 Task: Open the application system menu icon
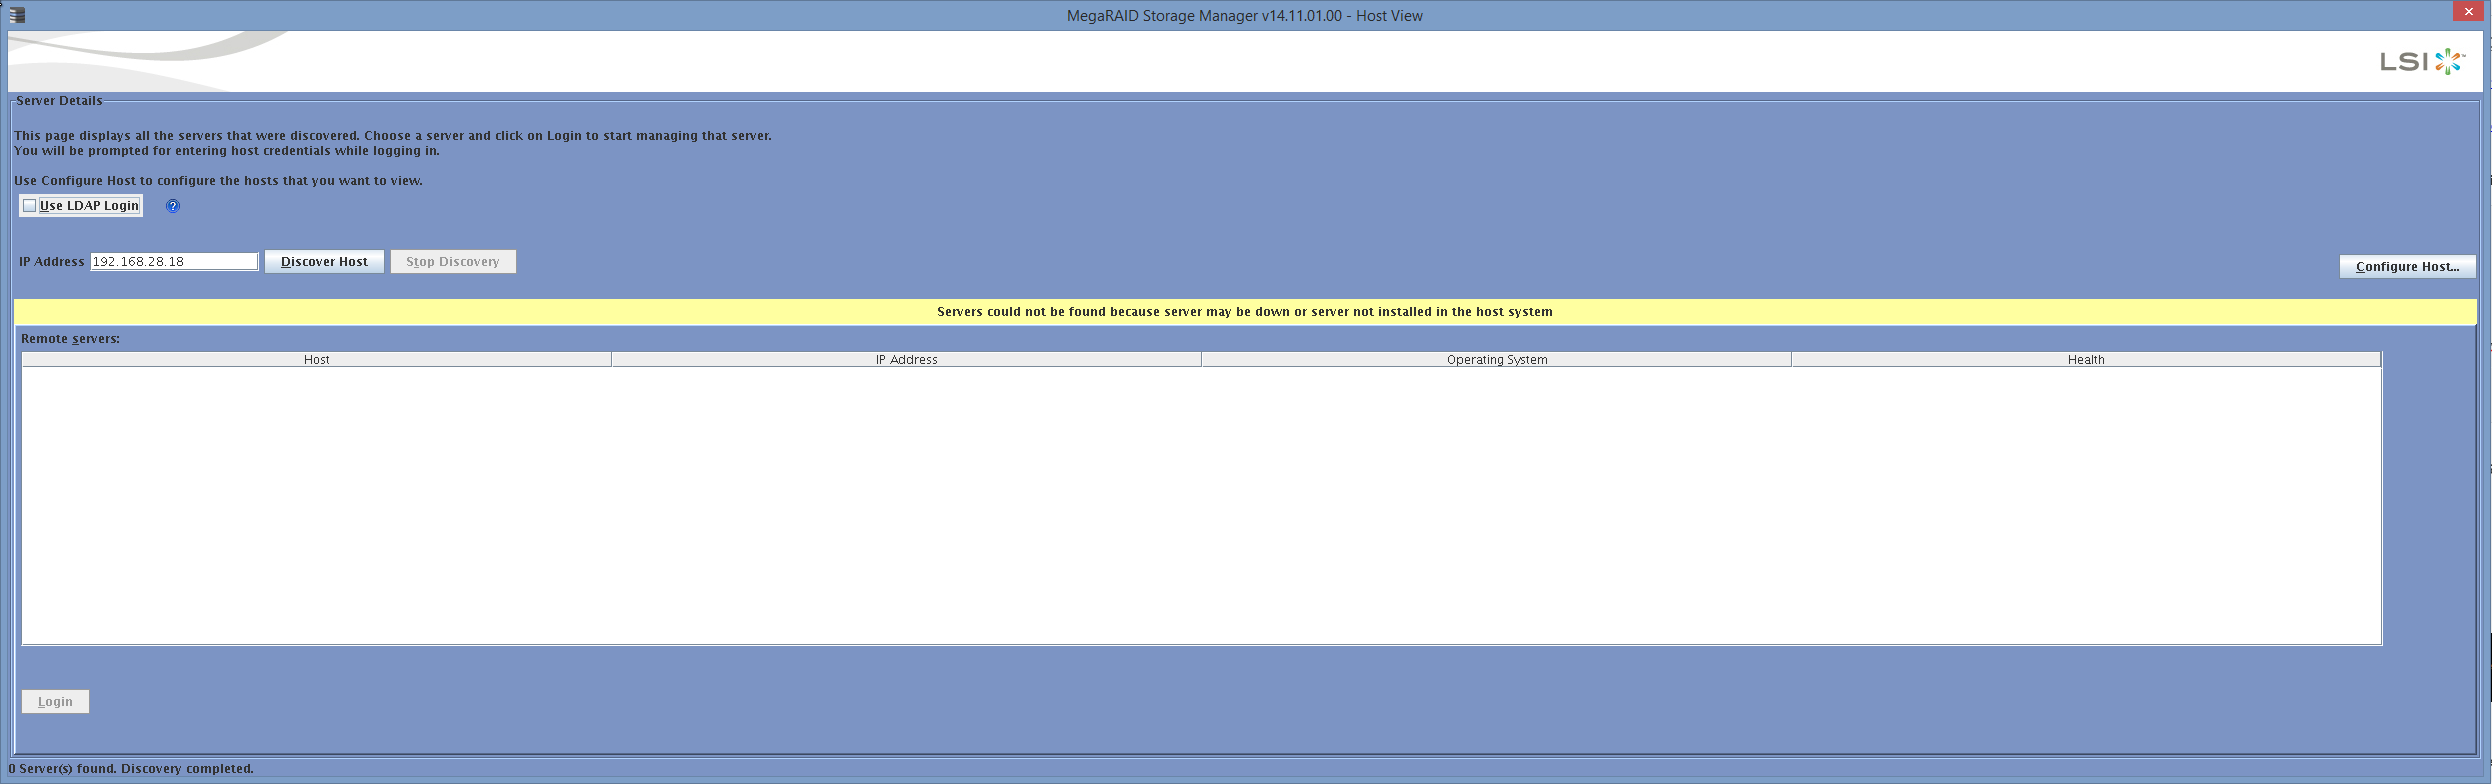(17, 15)
